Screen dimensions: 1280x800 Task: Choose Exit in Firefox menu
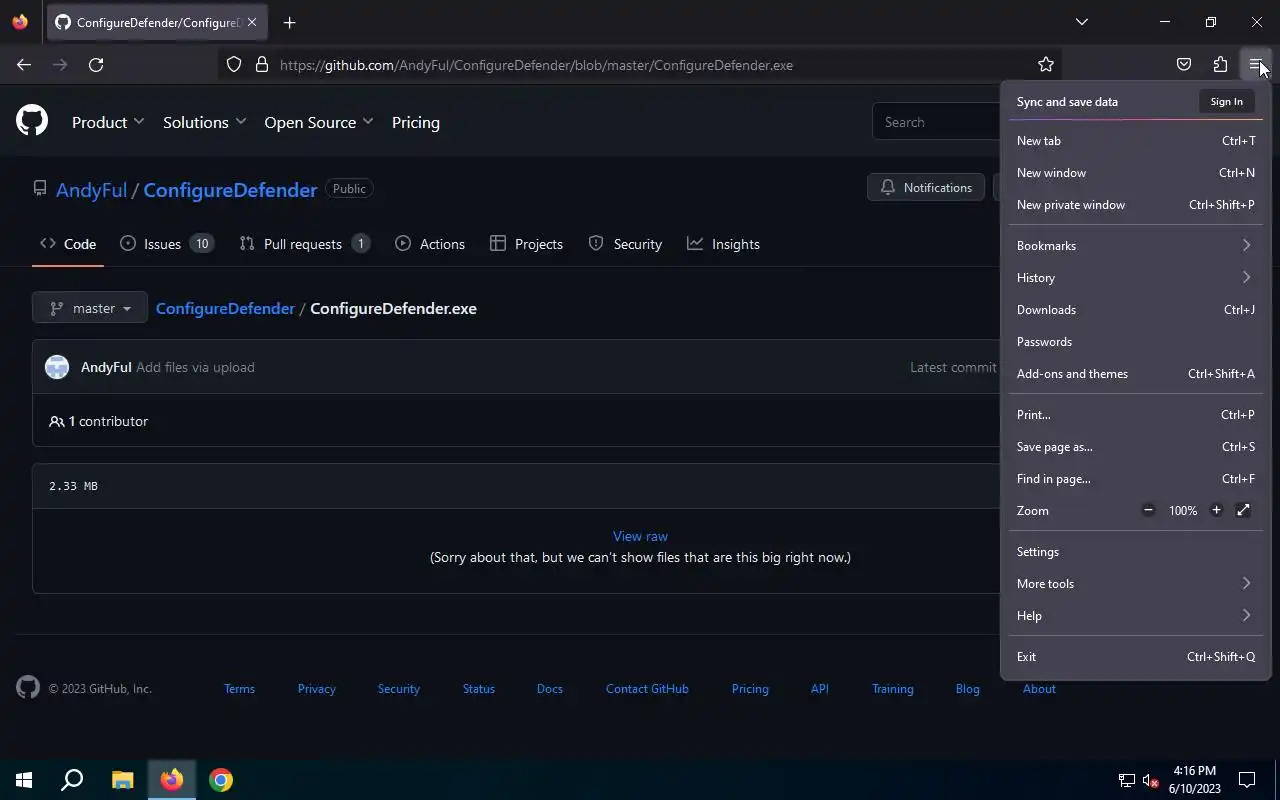[1135, 656]
